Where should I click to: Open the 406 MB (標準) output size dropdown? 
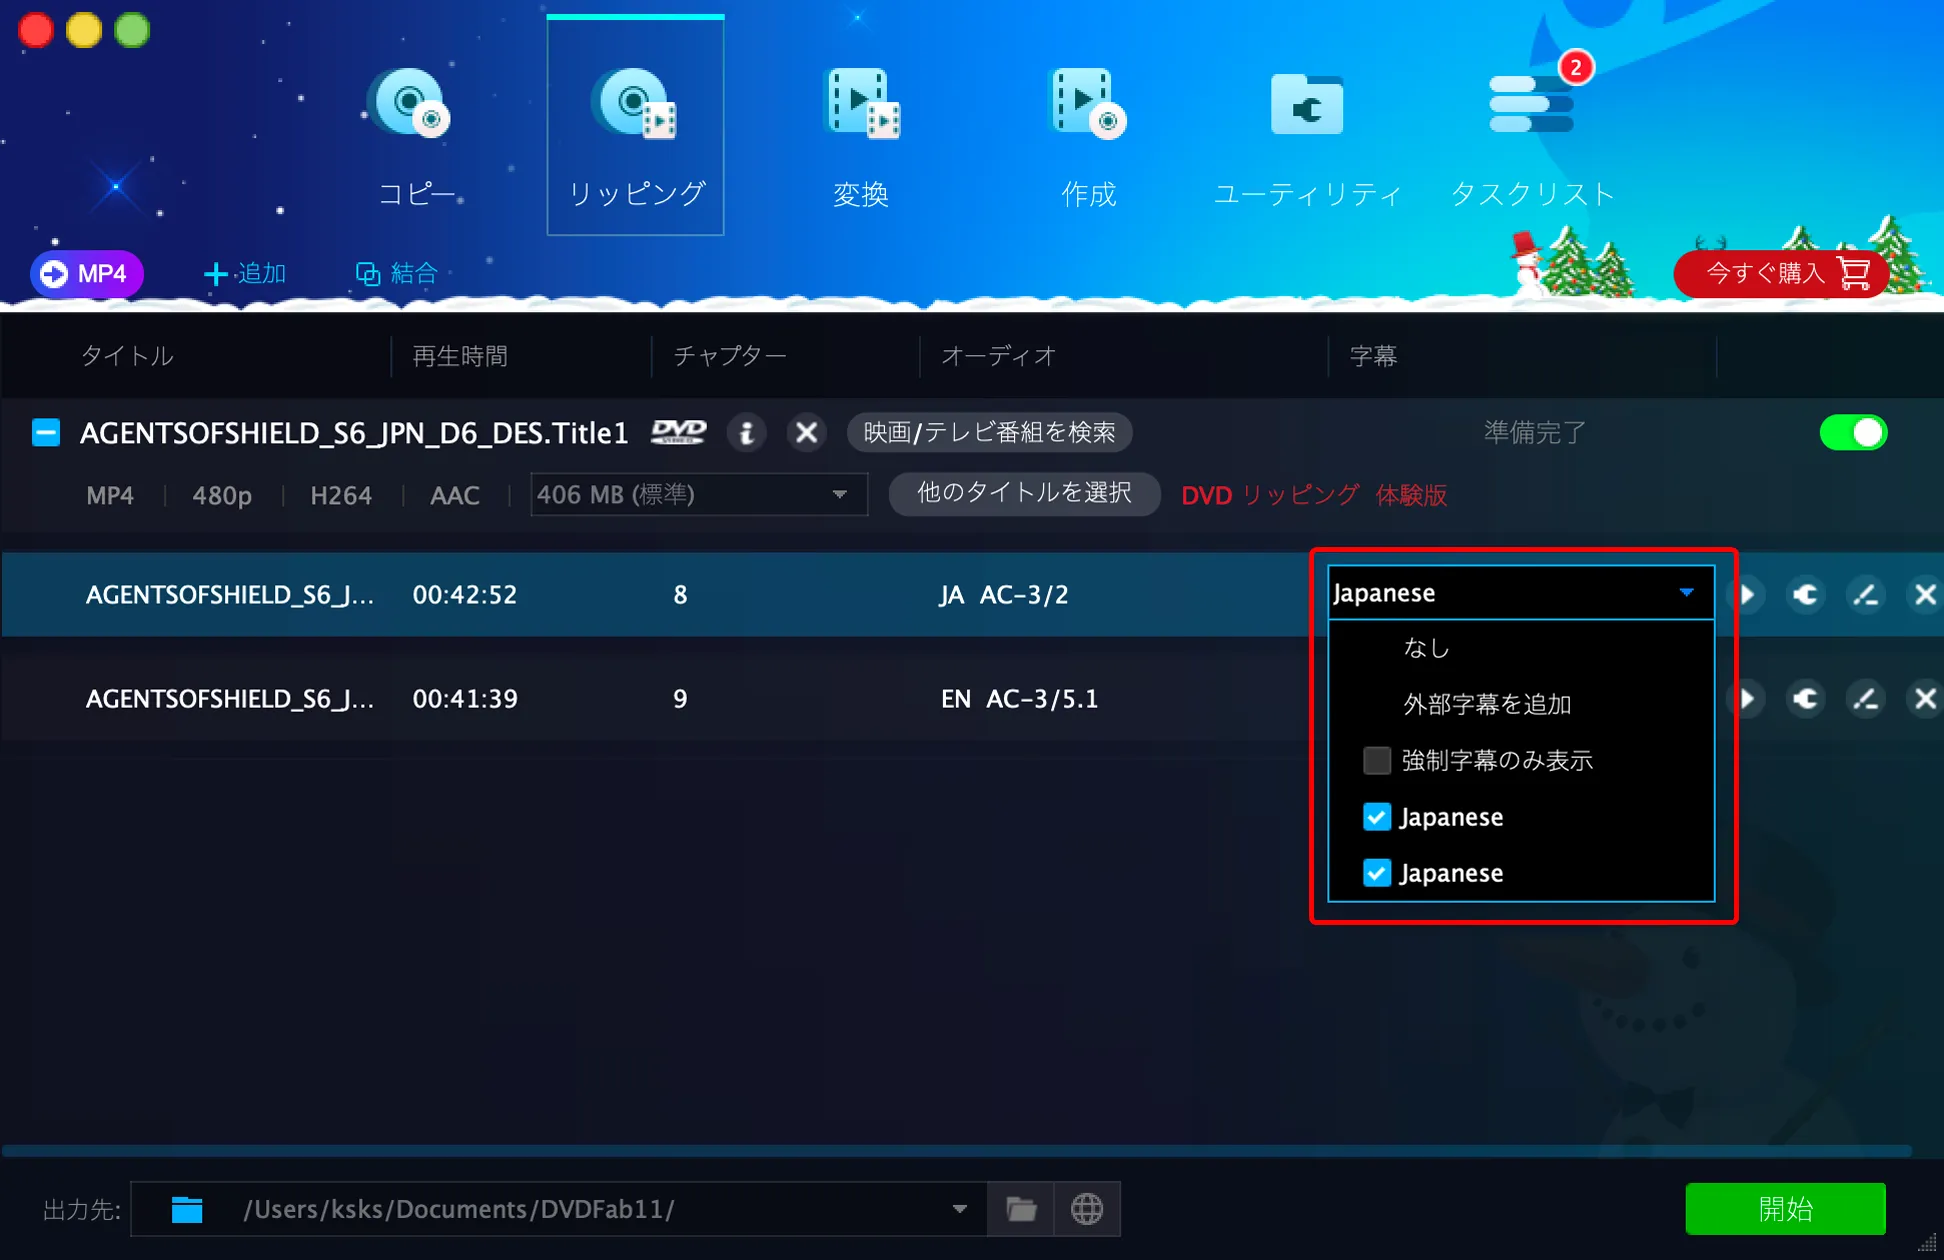pos(698,494)
